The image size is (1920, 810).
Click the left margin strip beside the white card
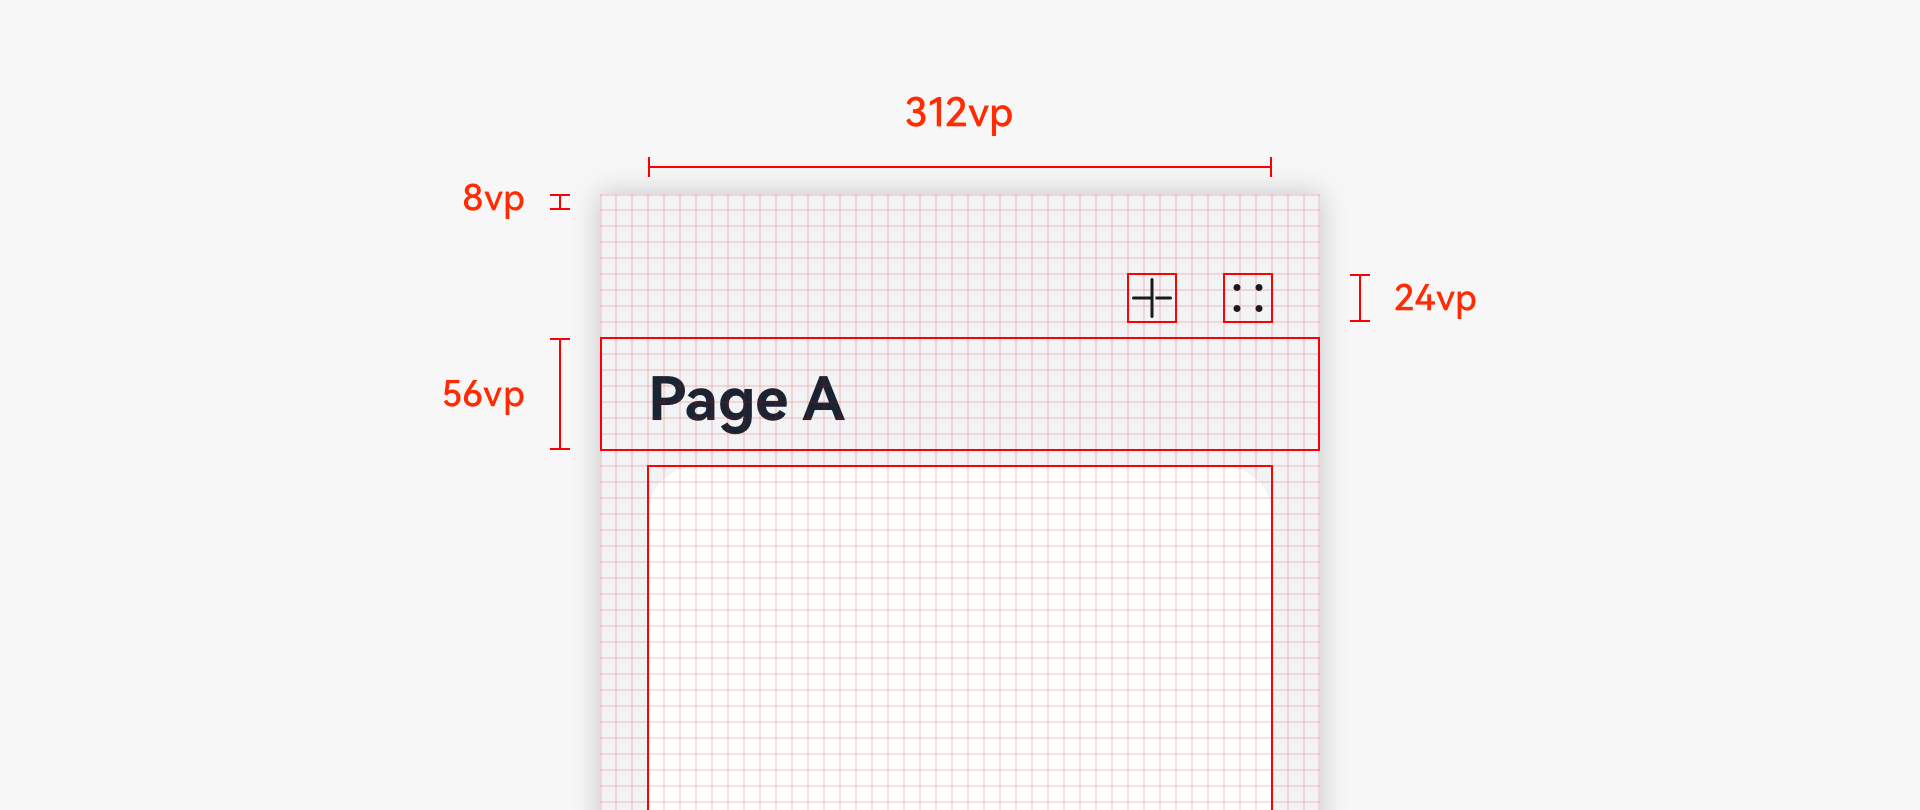click(x=624, y=640)
